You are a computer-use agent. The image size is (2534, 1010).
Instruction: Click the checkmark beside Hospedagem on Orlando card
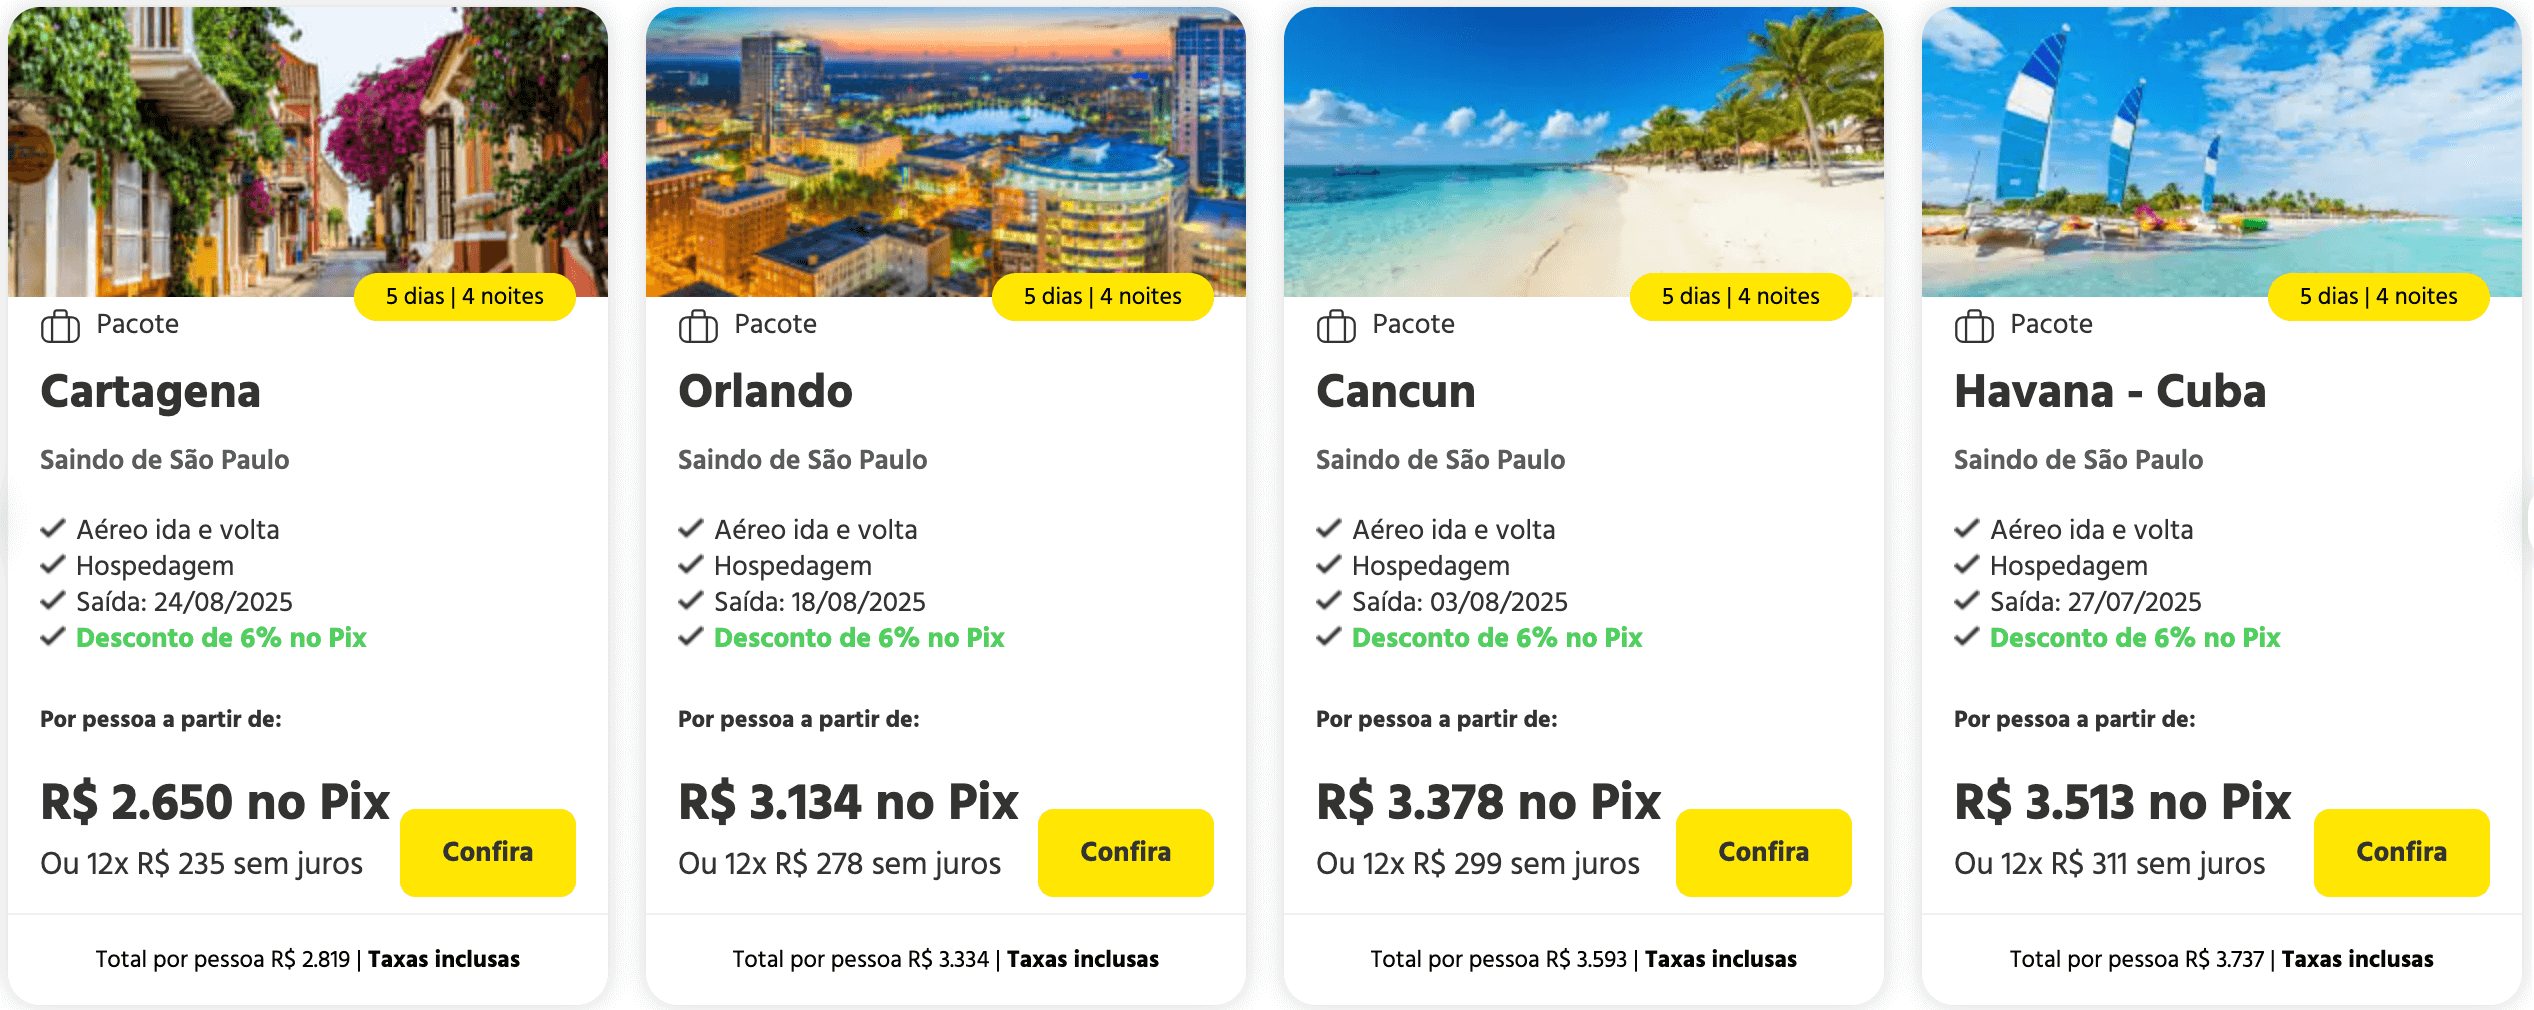click(688, 565)
